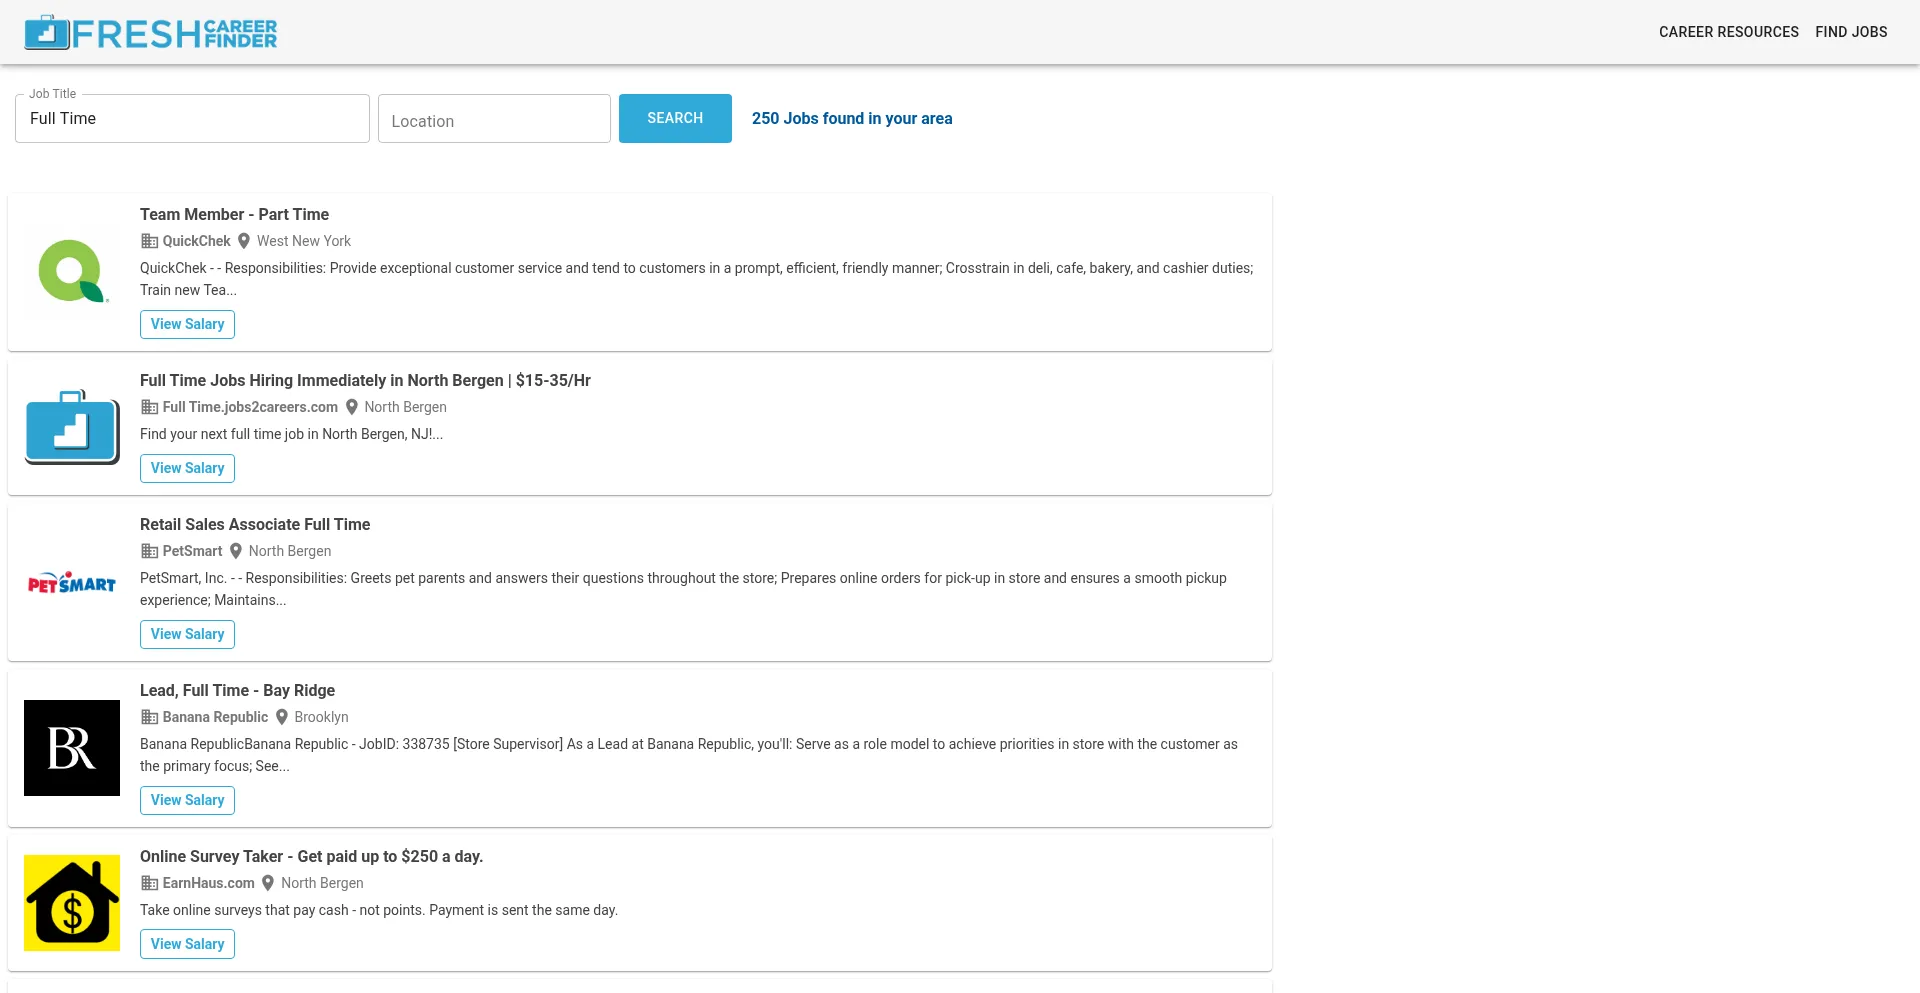
Task: Click 'Full Time.jobs2careers.com' company name
Action: click(250, 407)
